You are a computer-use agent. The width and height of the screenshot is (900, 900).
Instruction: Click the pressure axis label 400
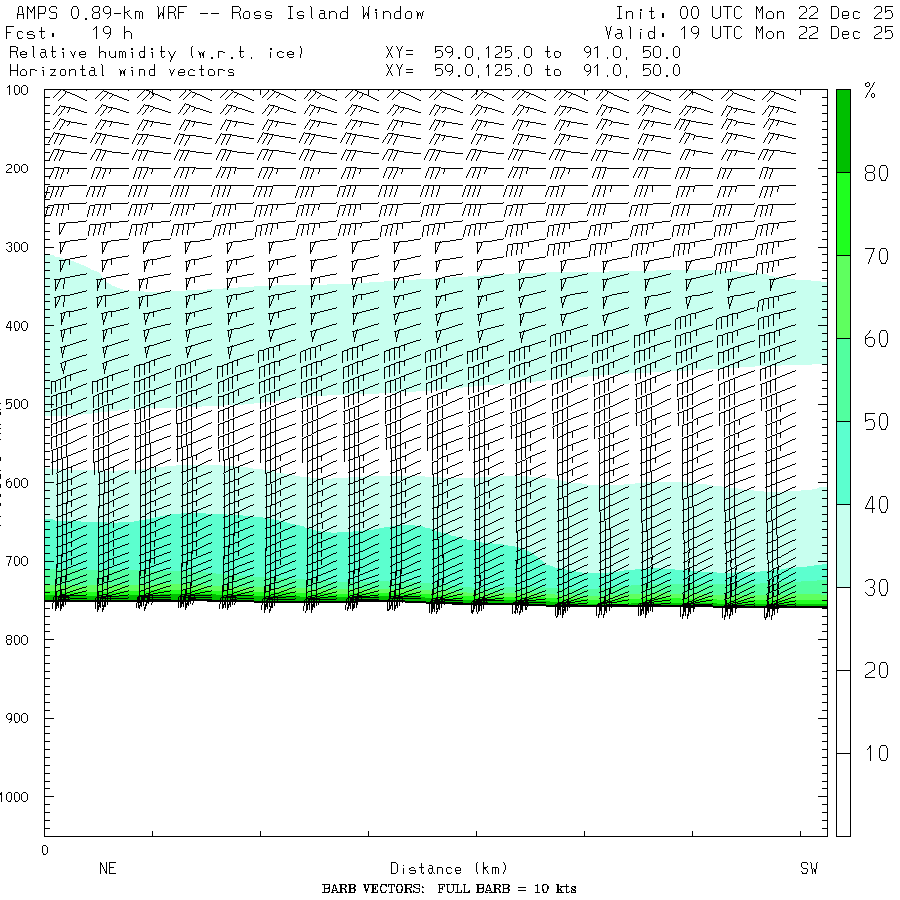coord(17,326)
